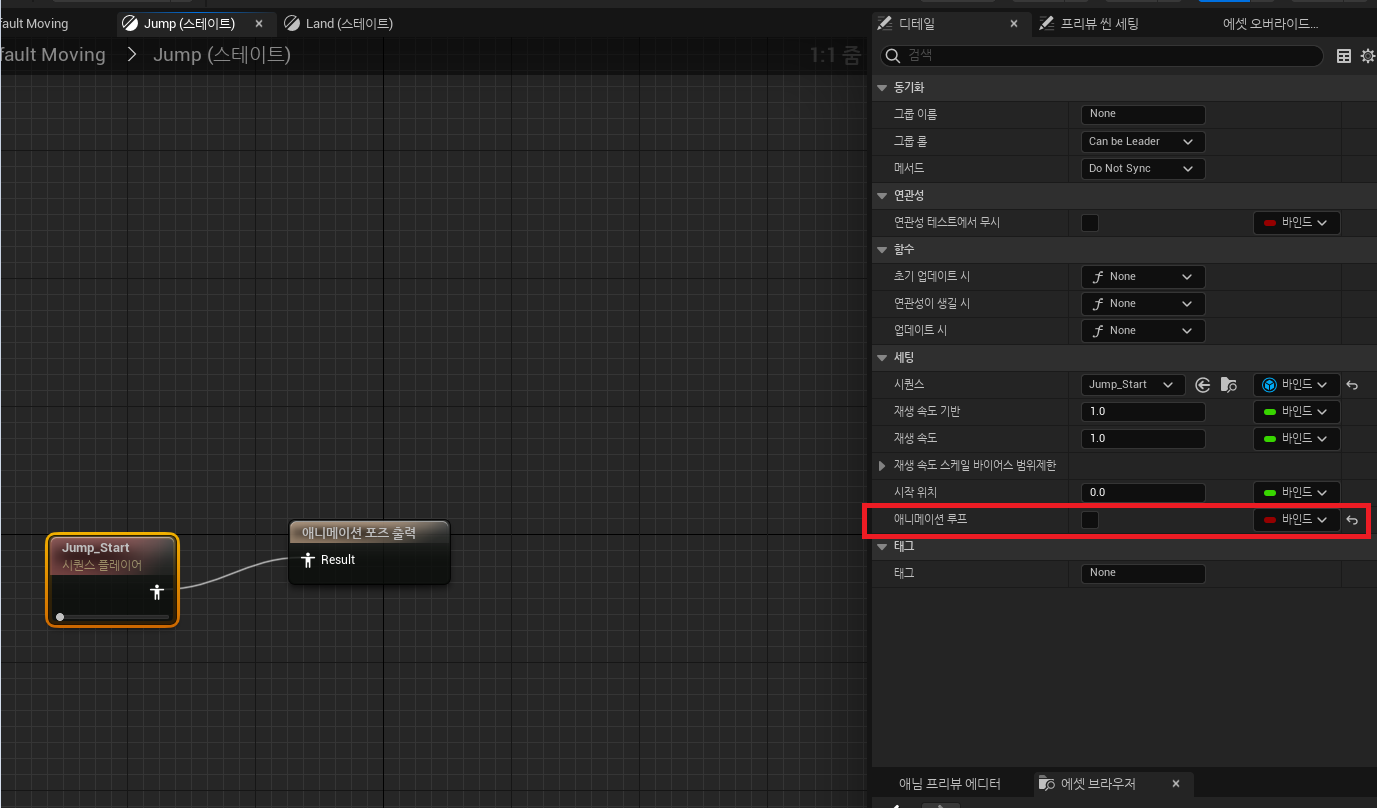Click the Default Moving breadcrumb link
Screen dimensions: 1377x808
(53, 55)
